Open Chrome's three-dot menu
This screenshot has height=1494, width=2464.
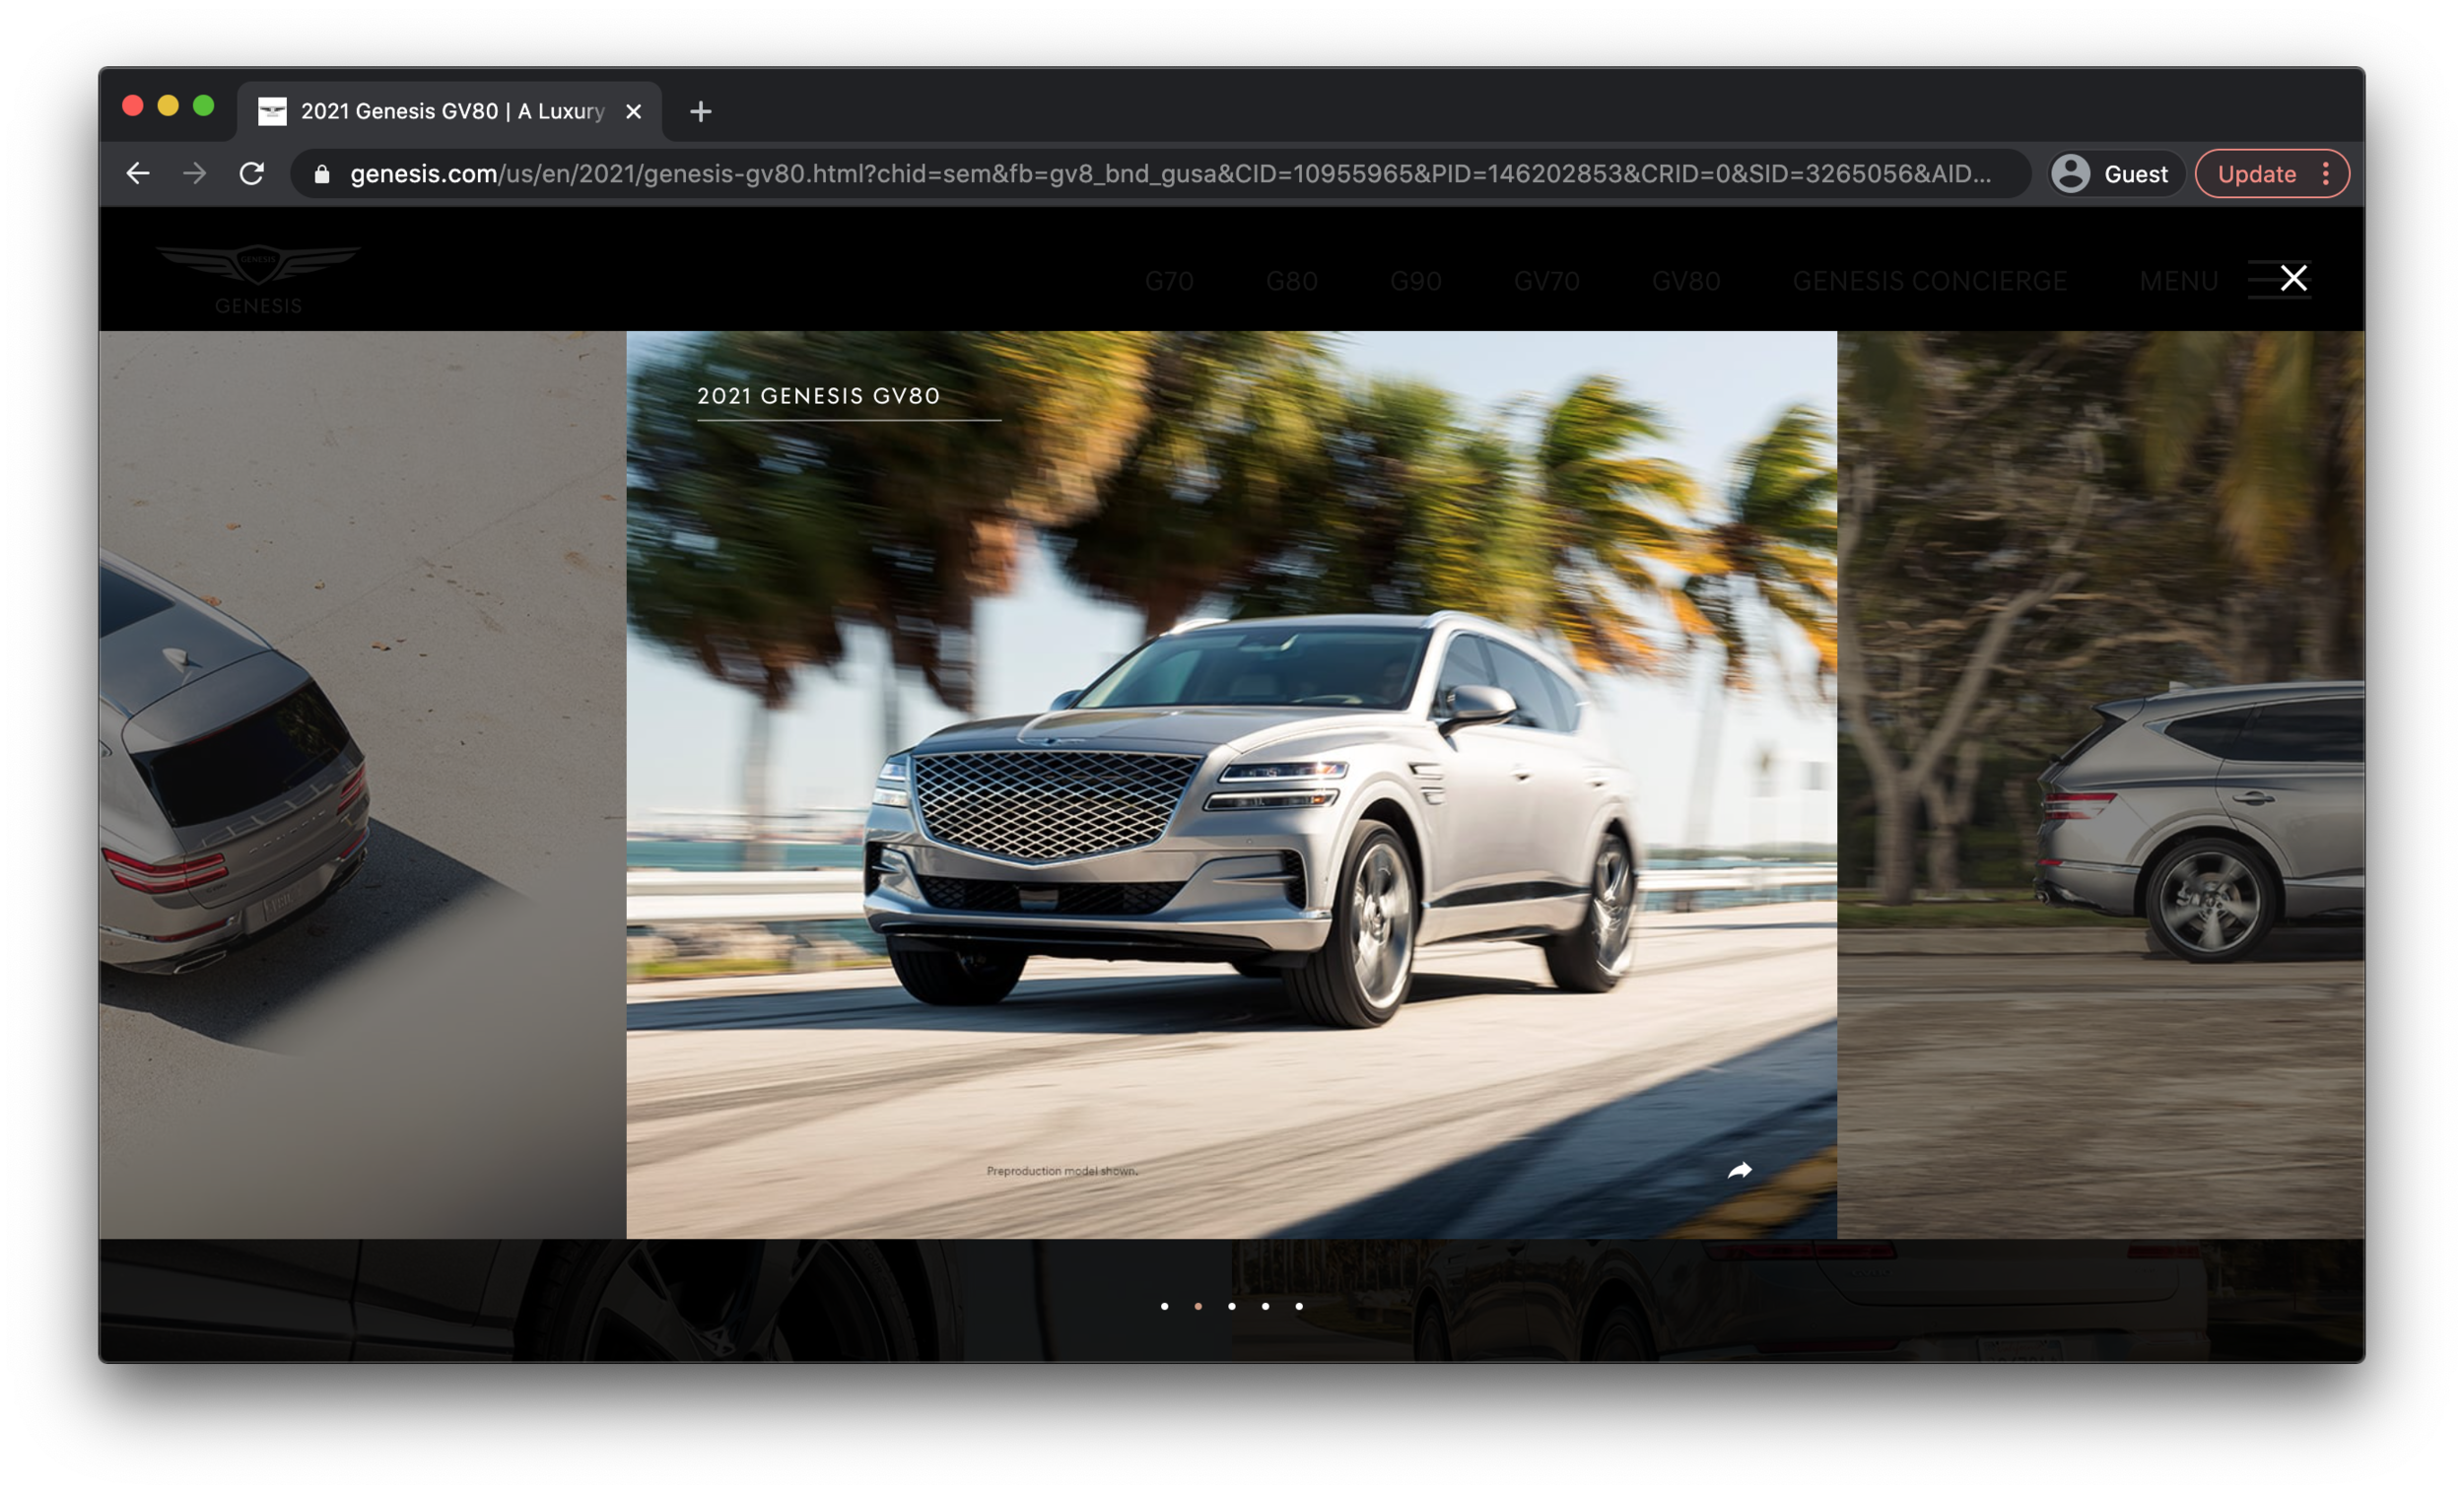pos(2326,174)
